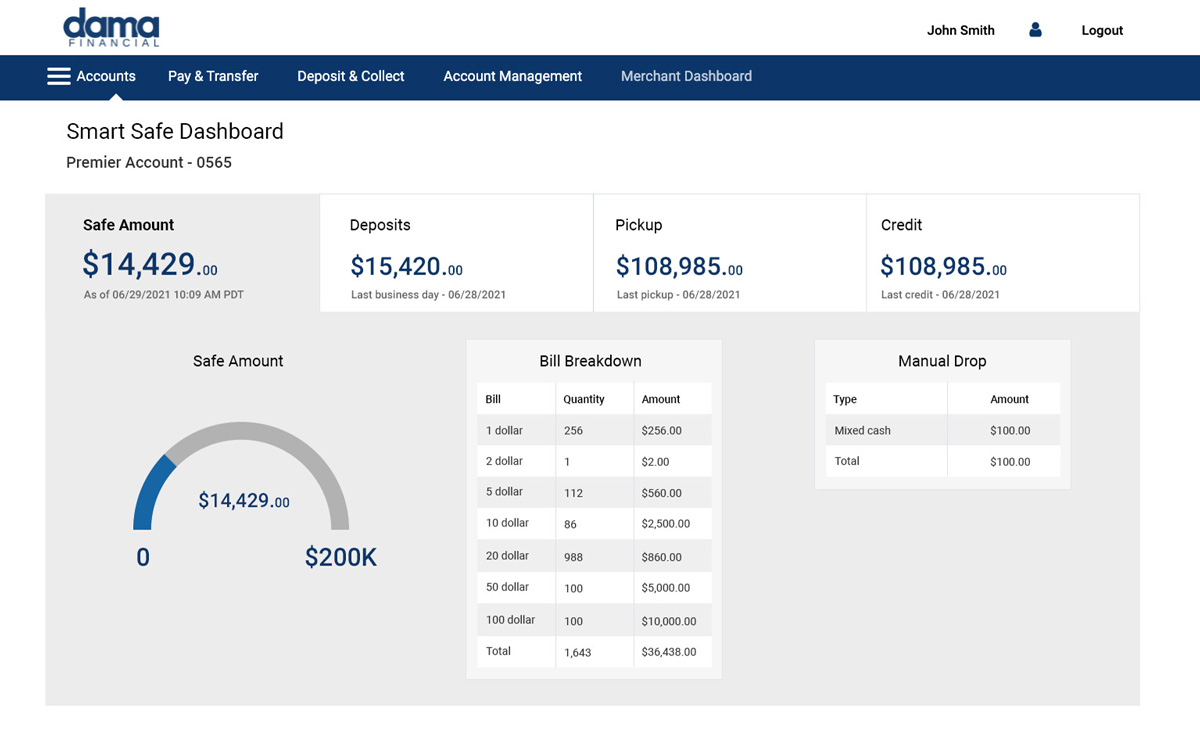Click the hamburger menu icon
The width and height of the screenshot is (1200, 741).
point(58,77)
